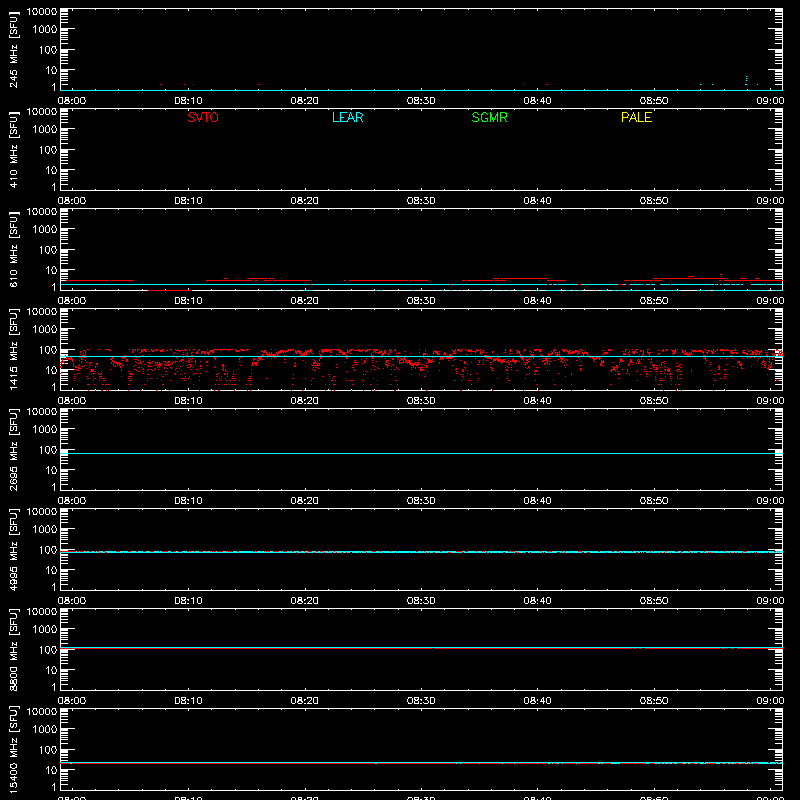Select the '610 MHz [SFU]' axis title

coord(13,249)
